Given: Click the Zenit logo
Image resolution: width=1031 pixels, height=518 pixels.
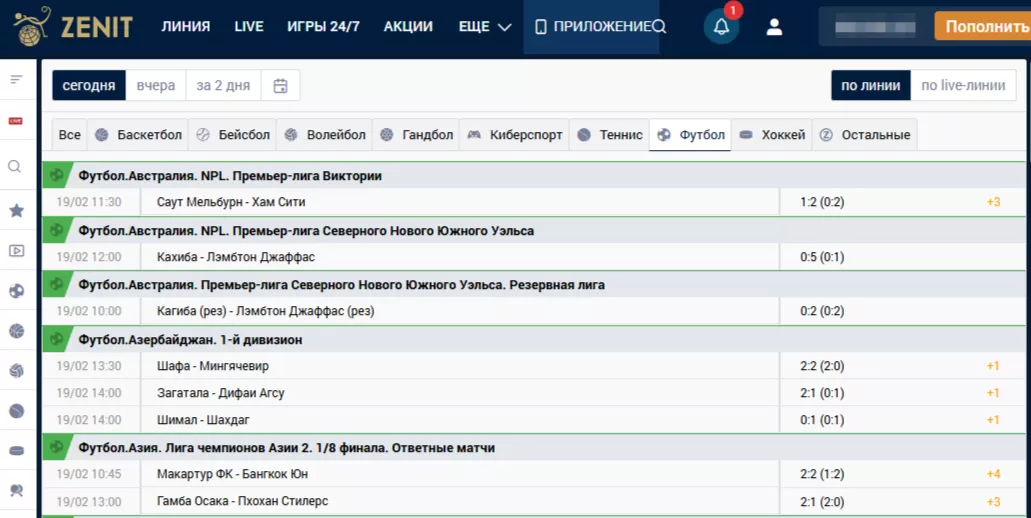Looking at the screenshot, I should click(x=73, y=27).
